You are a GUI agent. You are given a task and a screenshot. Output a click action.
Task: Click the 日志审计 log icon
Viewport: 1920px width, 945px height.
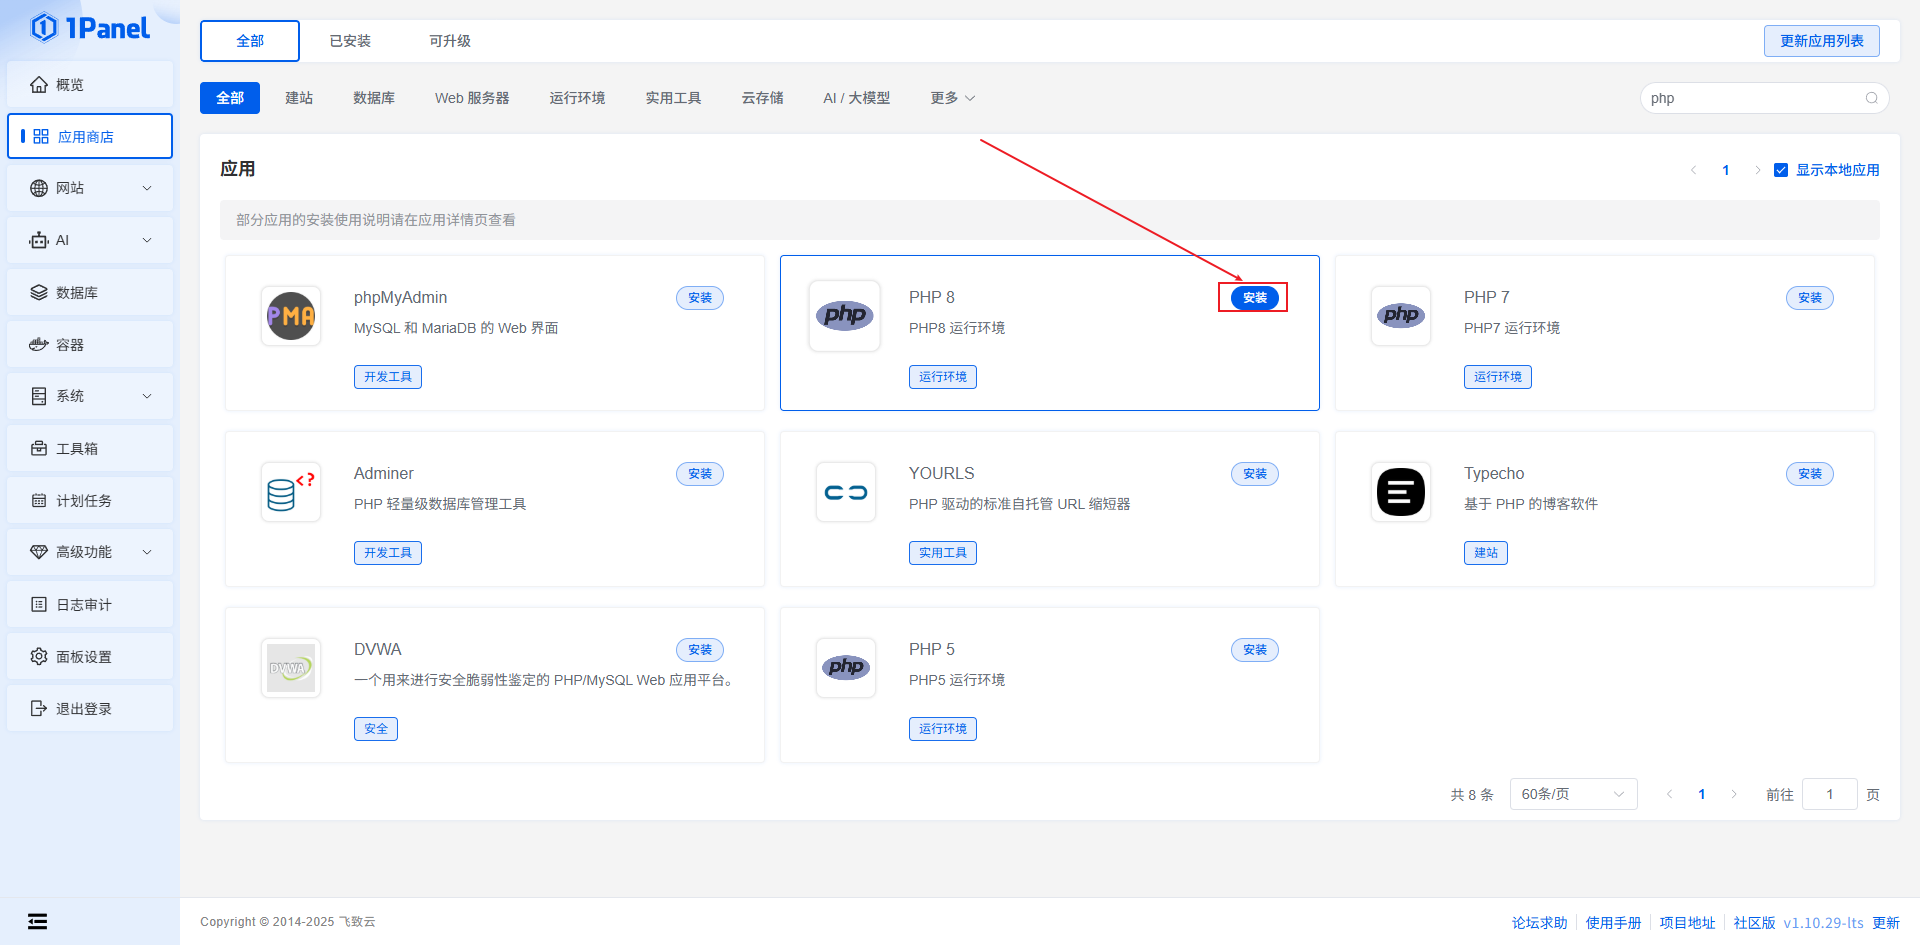[39, 604]
